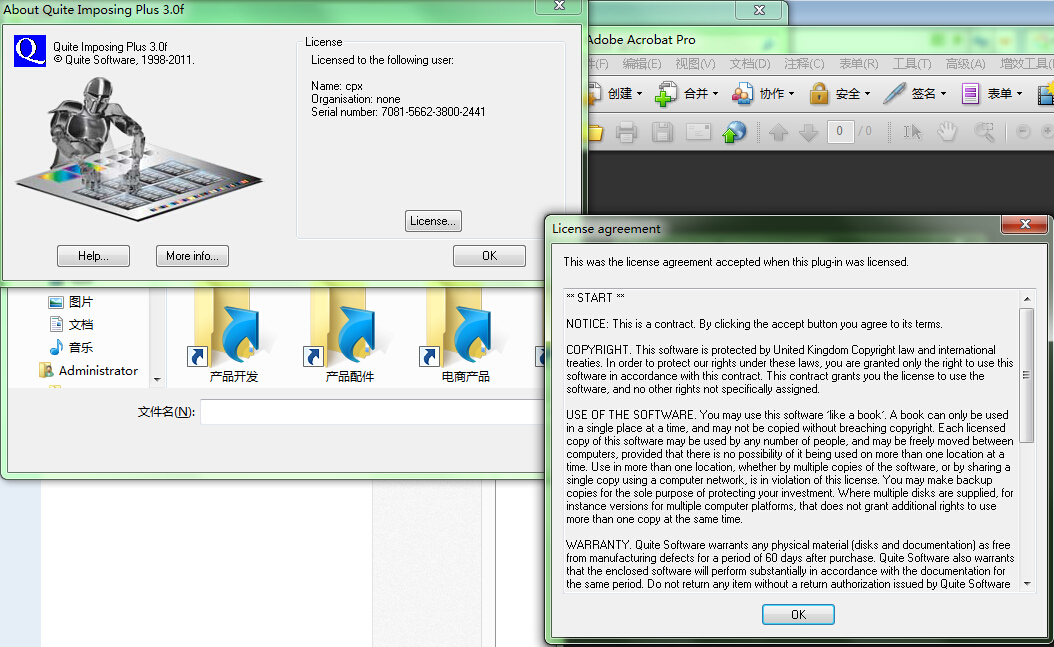Click the Quite Imposing Q logo icon

coord(30,51)
